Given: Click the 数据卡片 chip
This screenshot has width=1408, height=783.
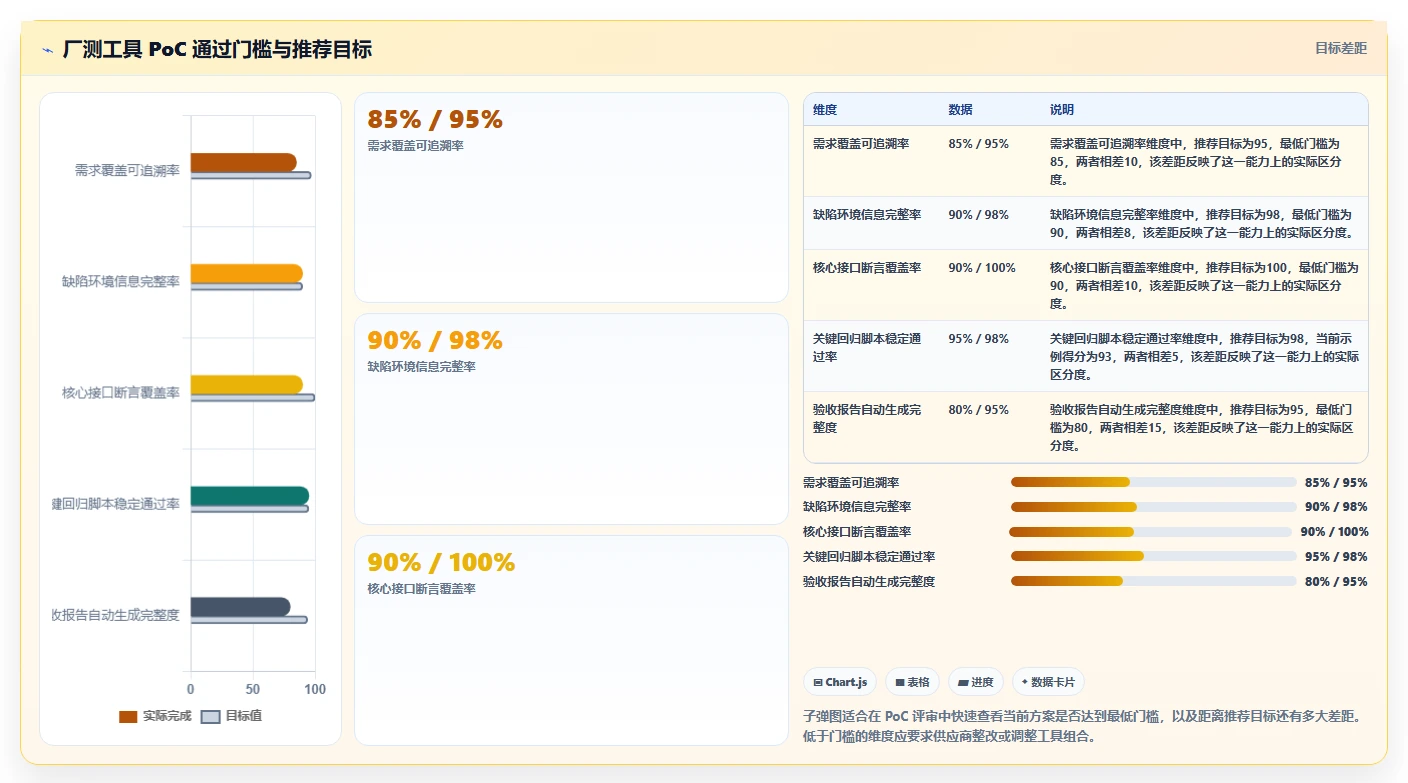Looking at the screenshot, I should tap(1048, 682).
